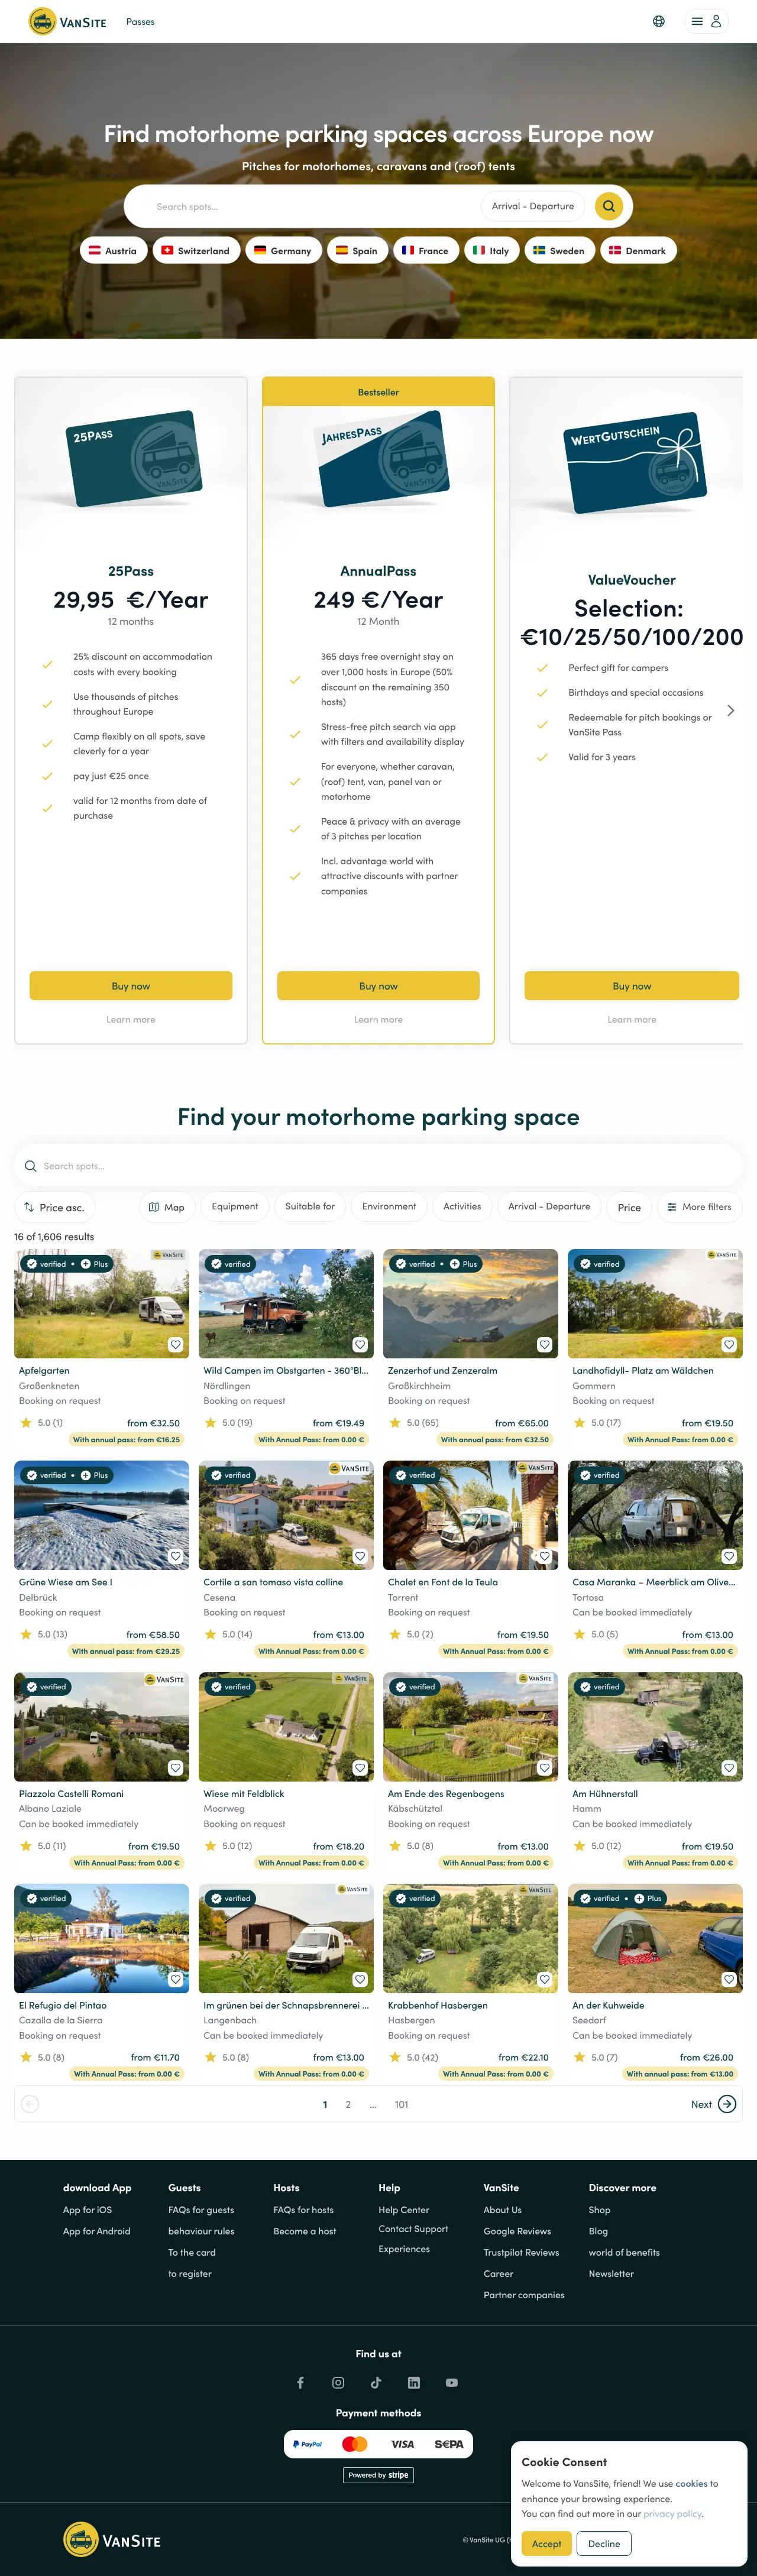Open the Facebook social icon

300,2383
